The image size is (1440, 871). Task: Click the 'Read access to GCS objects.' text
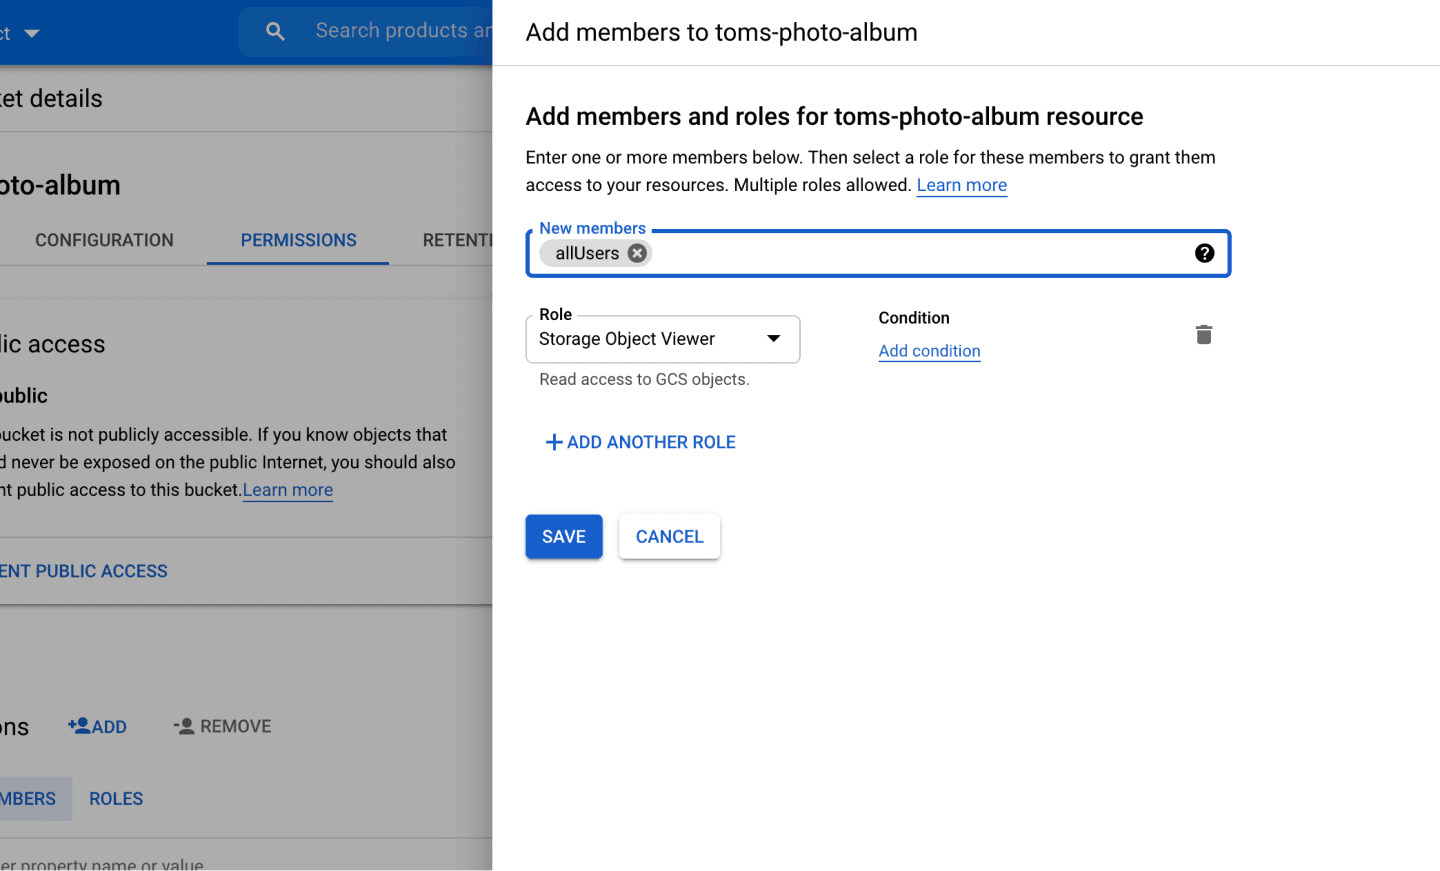(644, 379)
